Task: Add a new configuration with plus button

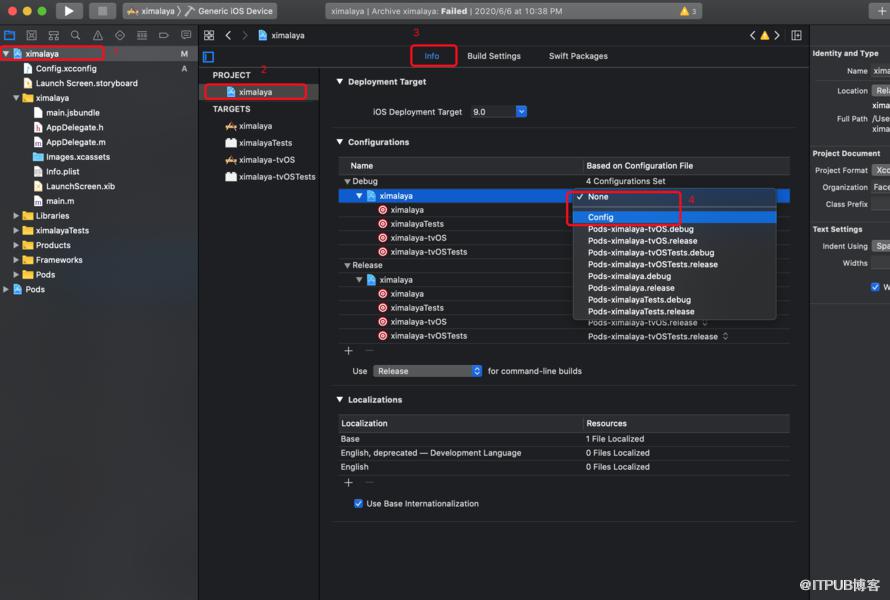Action: tap(349, 351)
